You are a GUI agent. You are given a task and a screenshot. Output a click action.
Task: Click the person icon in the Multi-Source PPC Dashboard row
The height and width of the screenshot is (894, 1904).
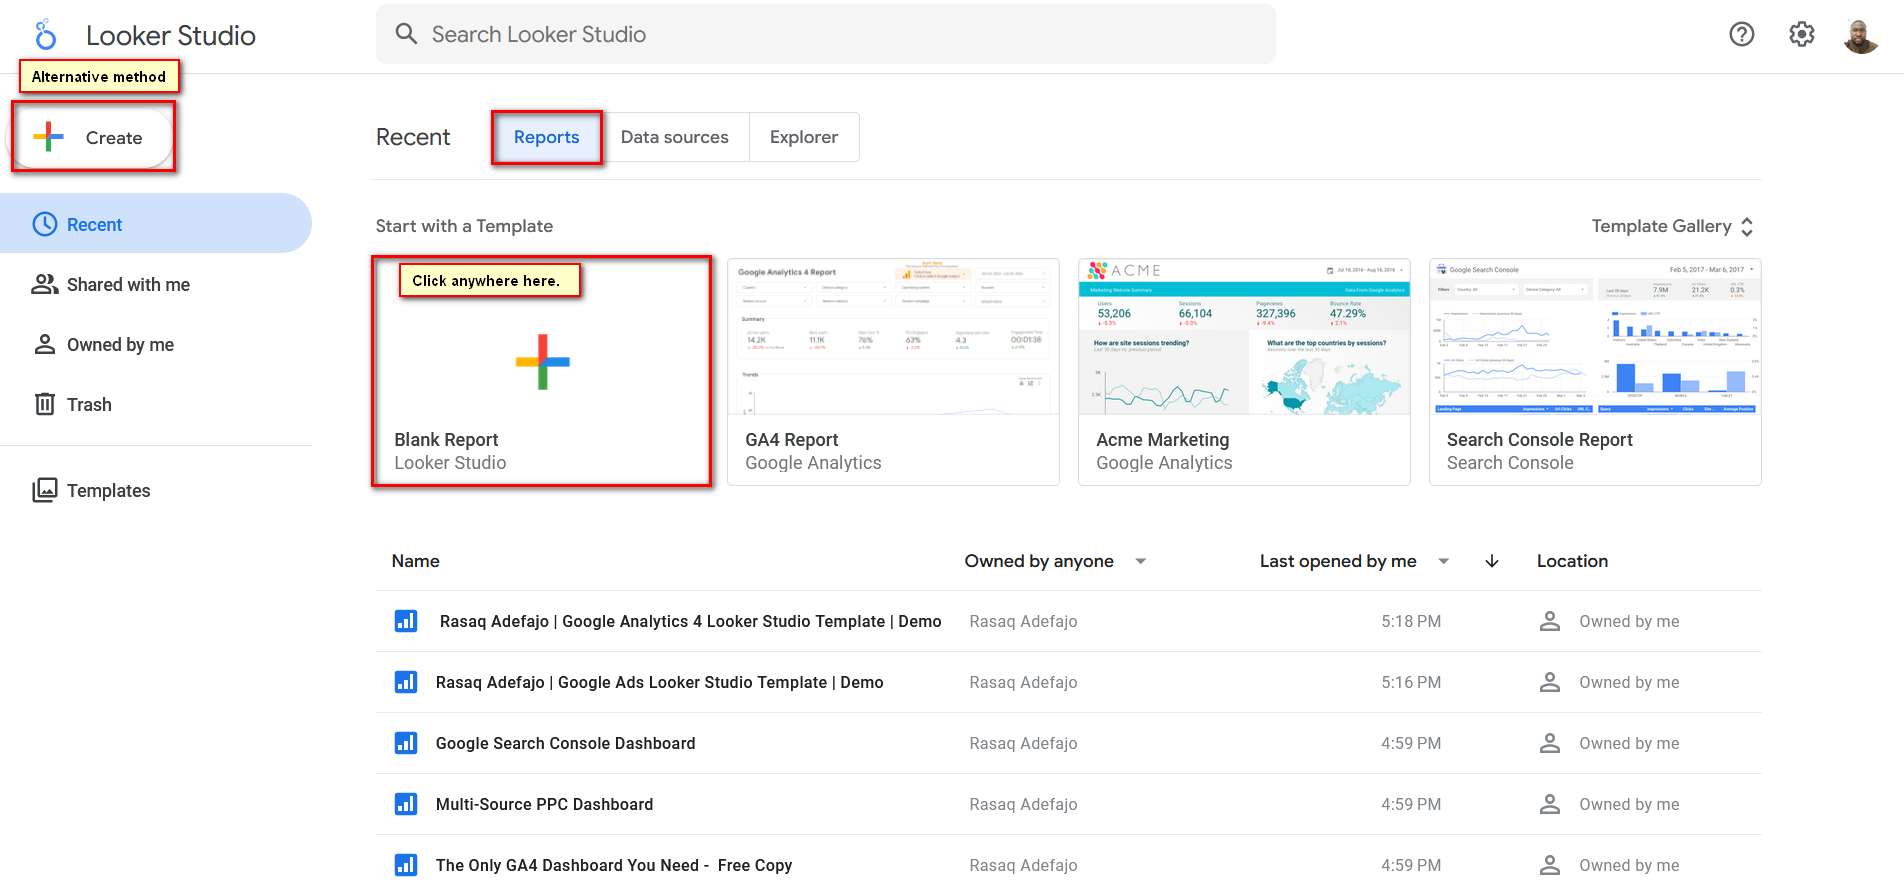[x=1550, y=804]
